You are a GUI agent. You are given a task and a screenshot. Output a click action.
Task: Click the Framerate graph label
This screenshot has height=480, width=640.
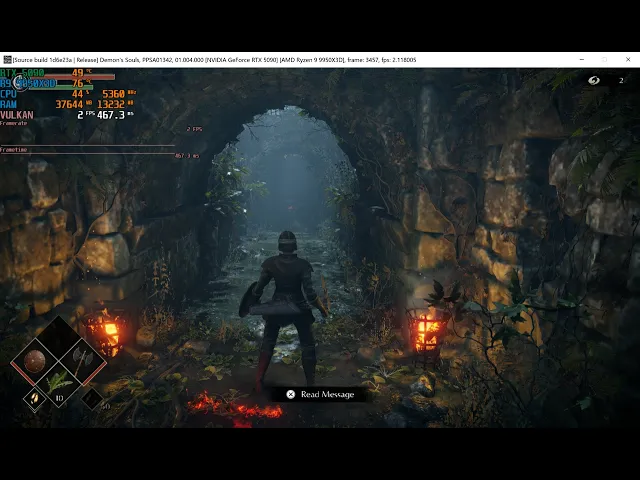coord(13,123)
